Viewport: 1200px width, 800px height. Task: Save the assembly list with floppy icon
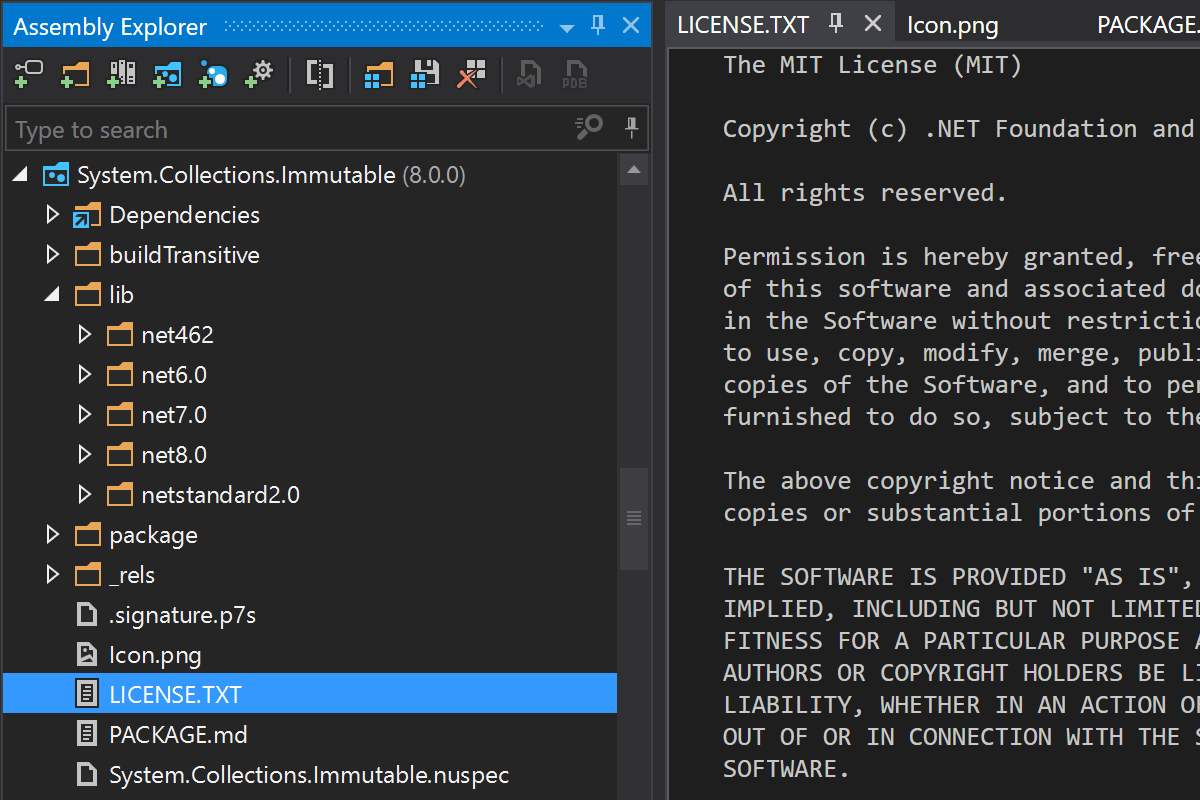(425, 73)
